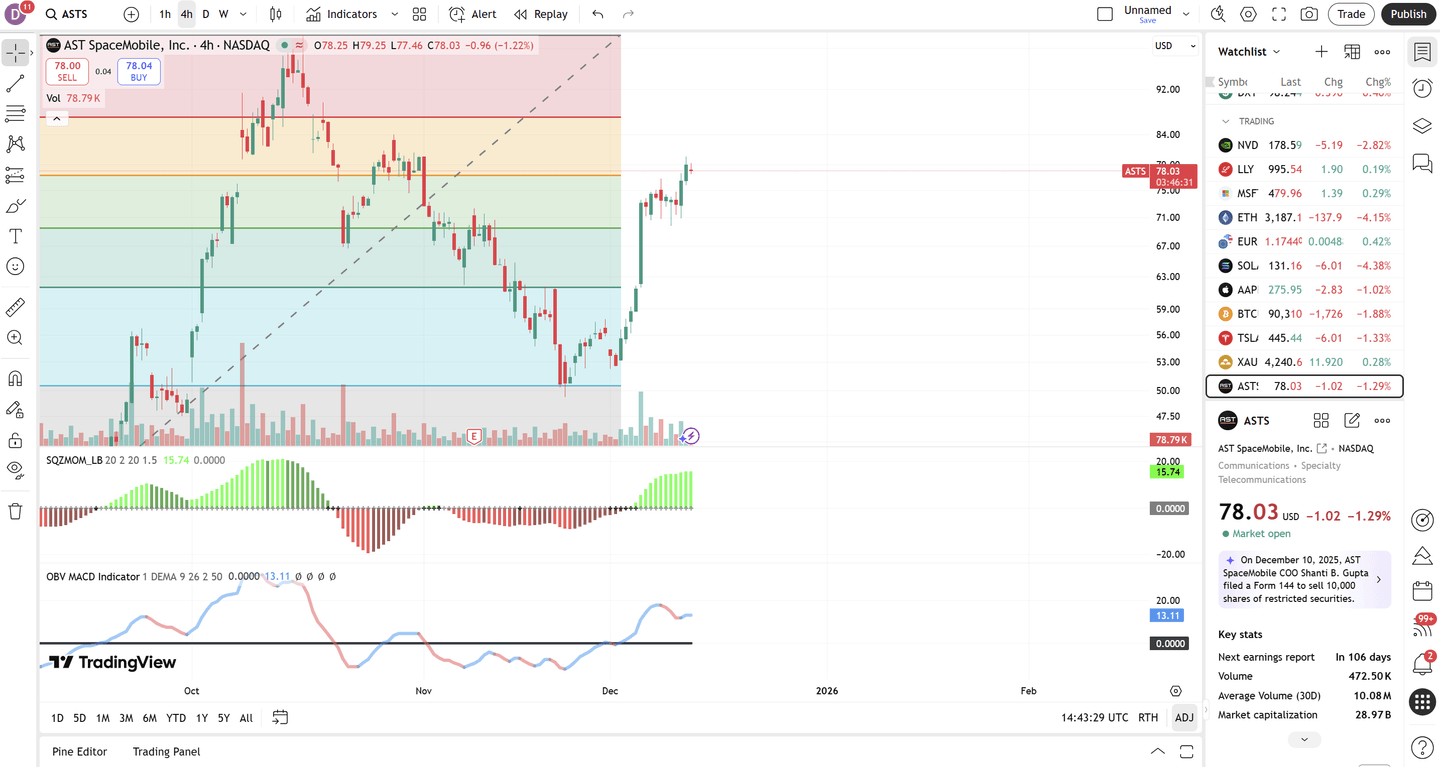Select the ASTS row in the watchlist
This screenshot has height=767, width=1440.
click(1300, 386)
